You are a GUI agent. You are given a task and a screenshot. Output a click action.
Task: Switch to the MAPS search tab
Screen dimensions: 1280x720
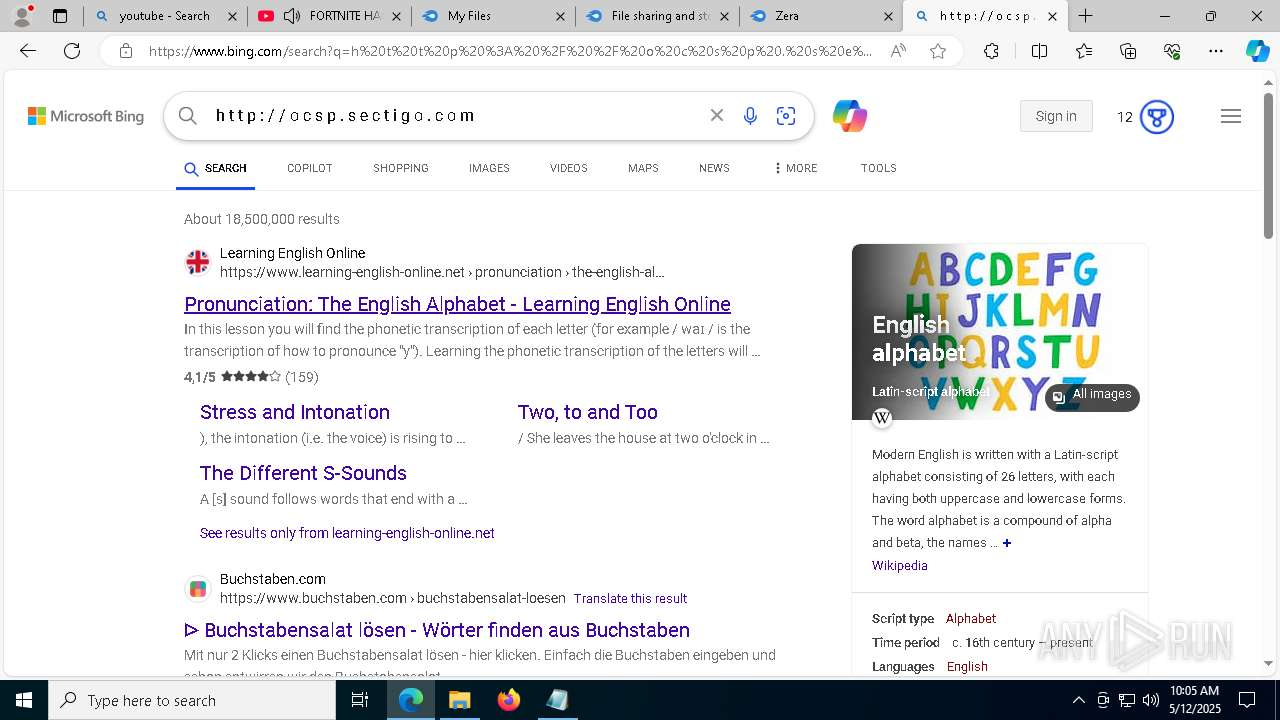coord(643,168)
